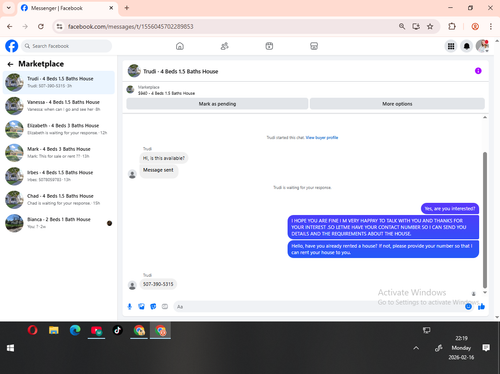This screenshot has width=500, height=374.
Task: Send a thumbs up like
Action: tap(481, 306)
